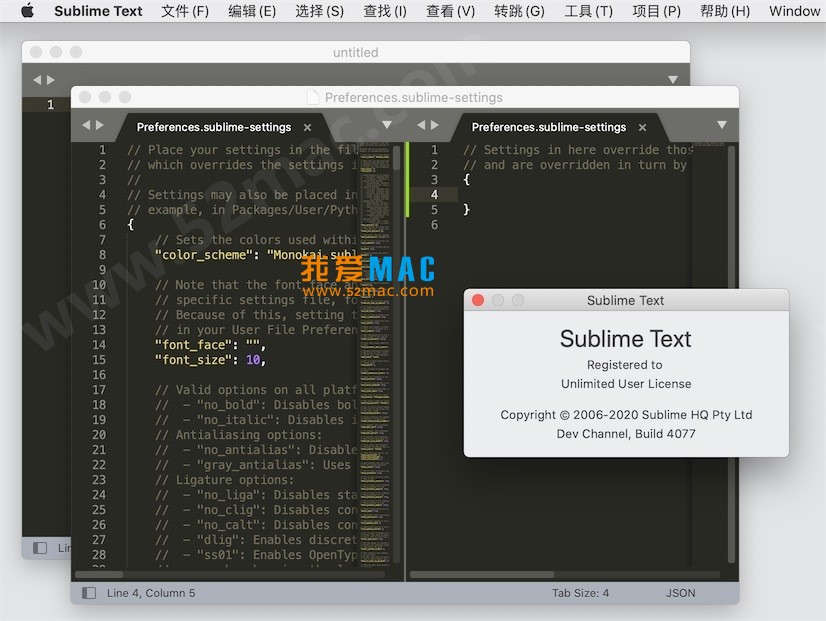Click left pane horizontal scrollbar
Screen dimensions: 826x621
point(99,574)
